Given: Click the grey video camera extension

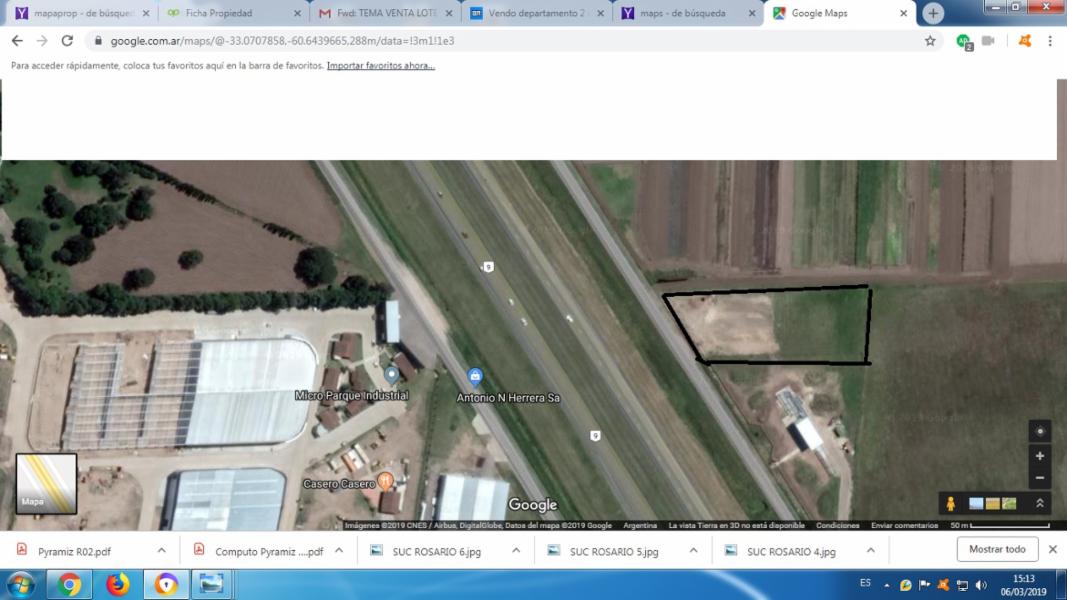Looking at the screenshot, I should (x=988, y=41).
